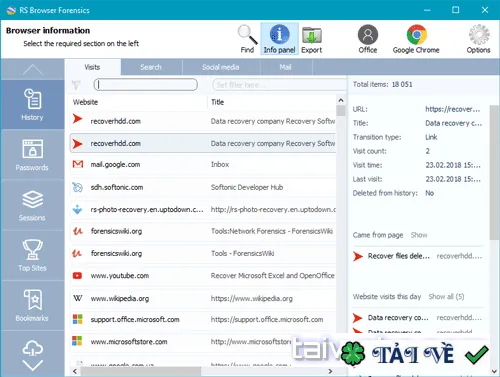Open the Find magnifier tool
This screenshot has height=377, width=500.
pyautogui.click(x=247, y=39)
